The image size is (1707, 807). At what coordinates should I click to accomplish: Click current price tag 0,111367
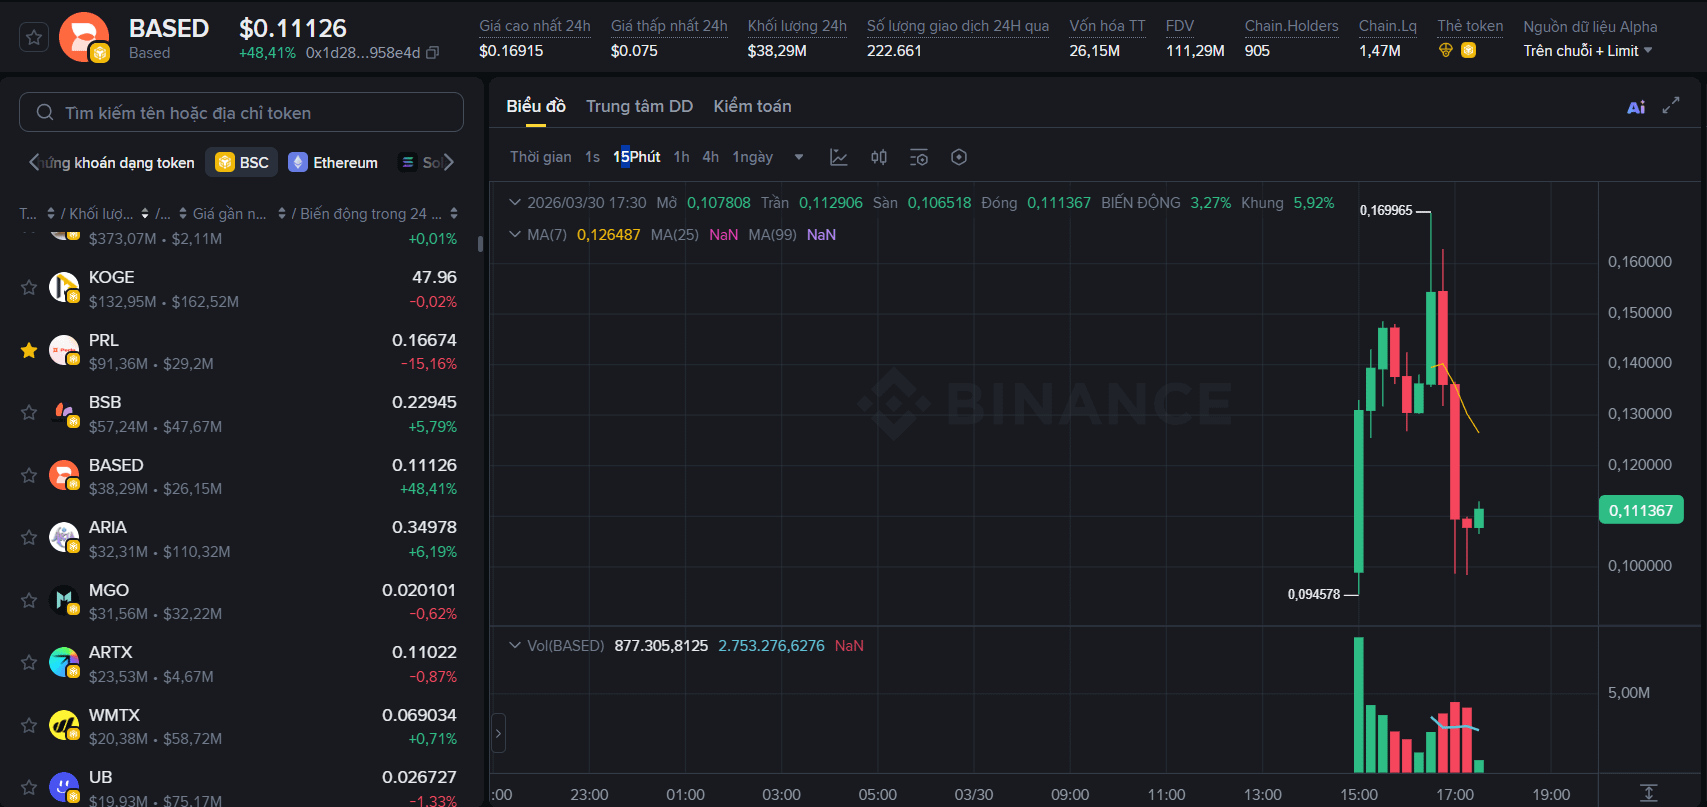tap(1641, 510)
